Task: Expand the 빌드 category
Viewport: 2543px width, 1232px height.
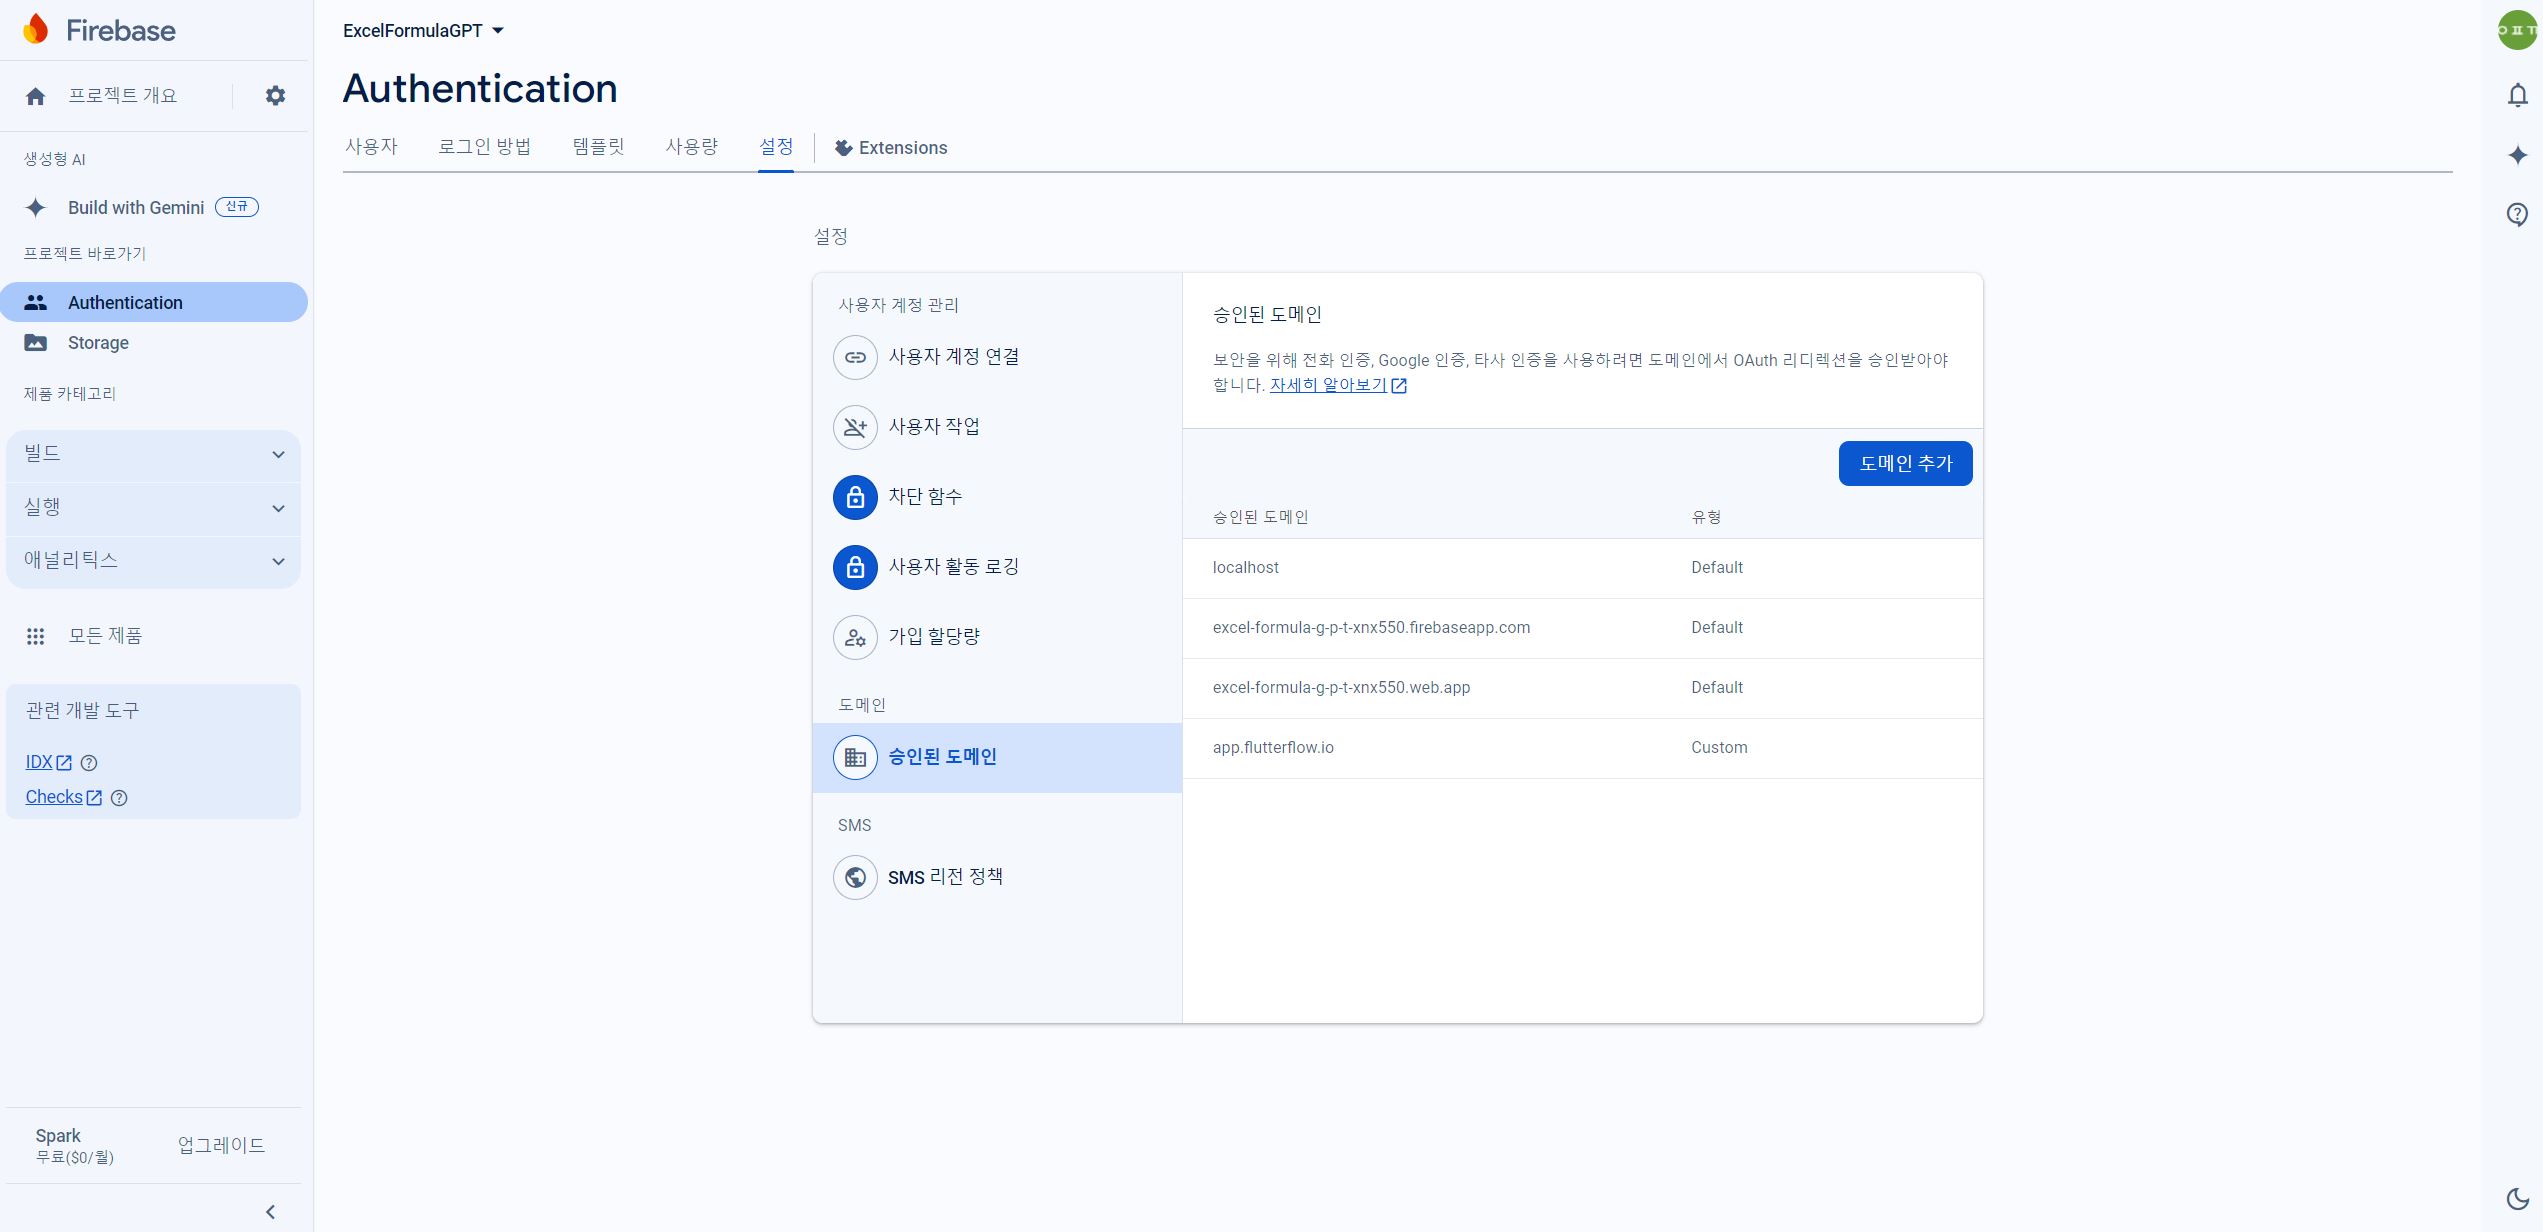Action: [153, 454]
